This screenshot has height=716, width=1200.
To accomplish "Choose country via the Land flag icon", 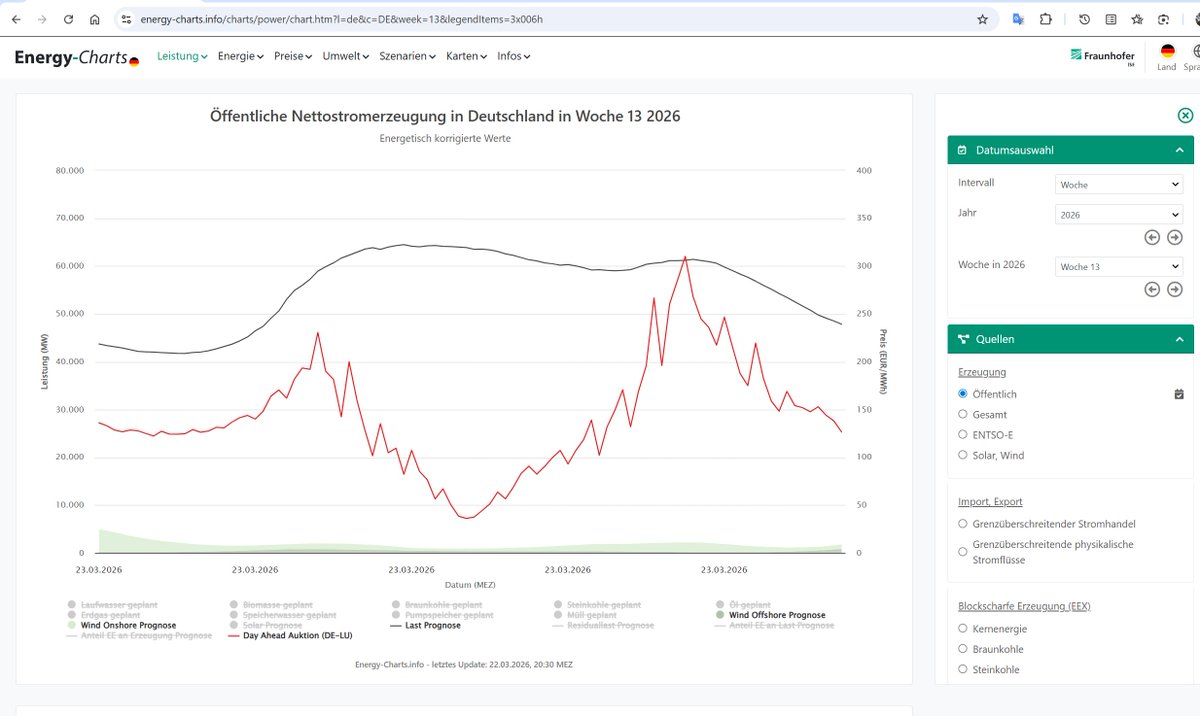I will pyautogui.click(x=1167, y=51).
